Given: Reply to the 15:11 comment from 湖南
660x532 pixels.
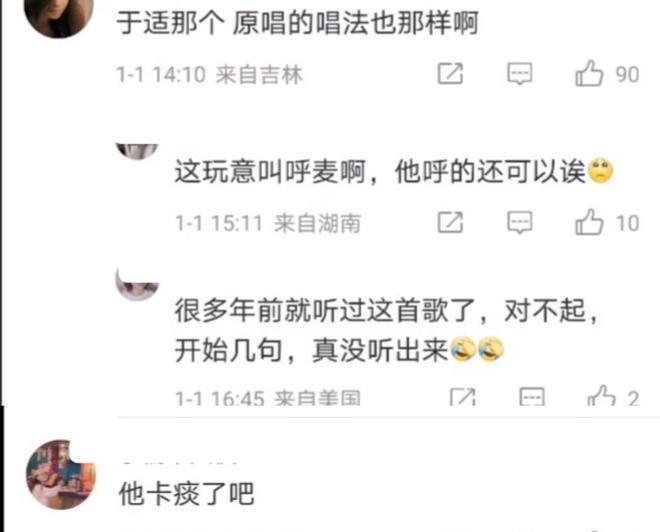Looking at the screenshot, I should 519,222.
